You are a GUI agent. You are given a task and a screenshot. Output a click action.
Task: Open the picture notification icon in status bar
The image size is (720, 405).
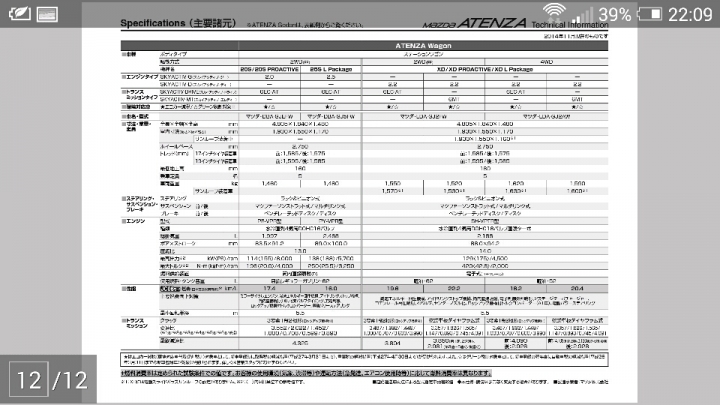(x=47, y=14)
